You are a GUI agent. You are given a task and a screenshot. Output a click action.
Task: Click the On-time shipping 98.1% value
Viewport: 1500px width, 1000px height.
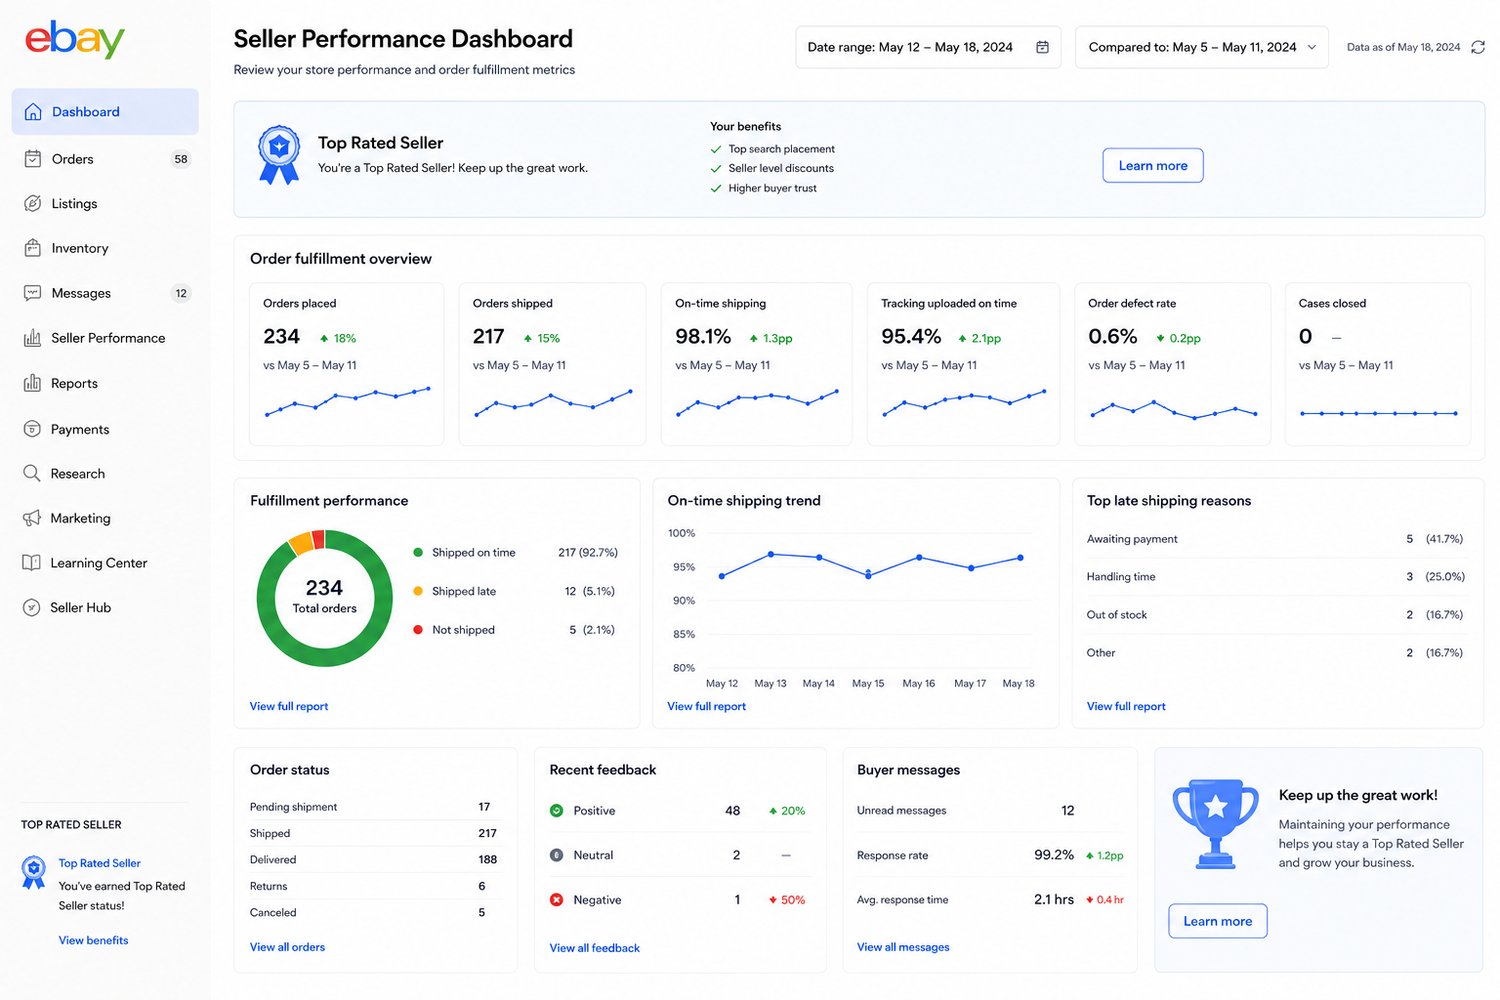(703, 336)
